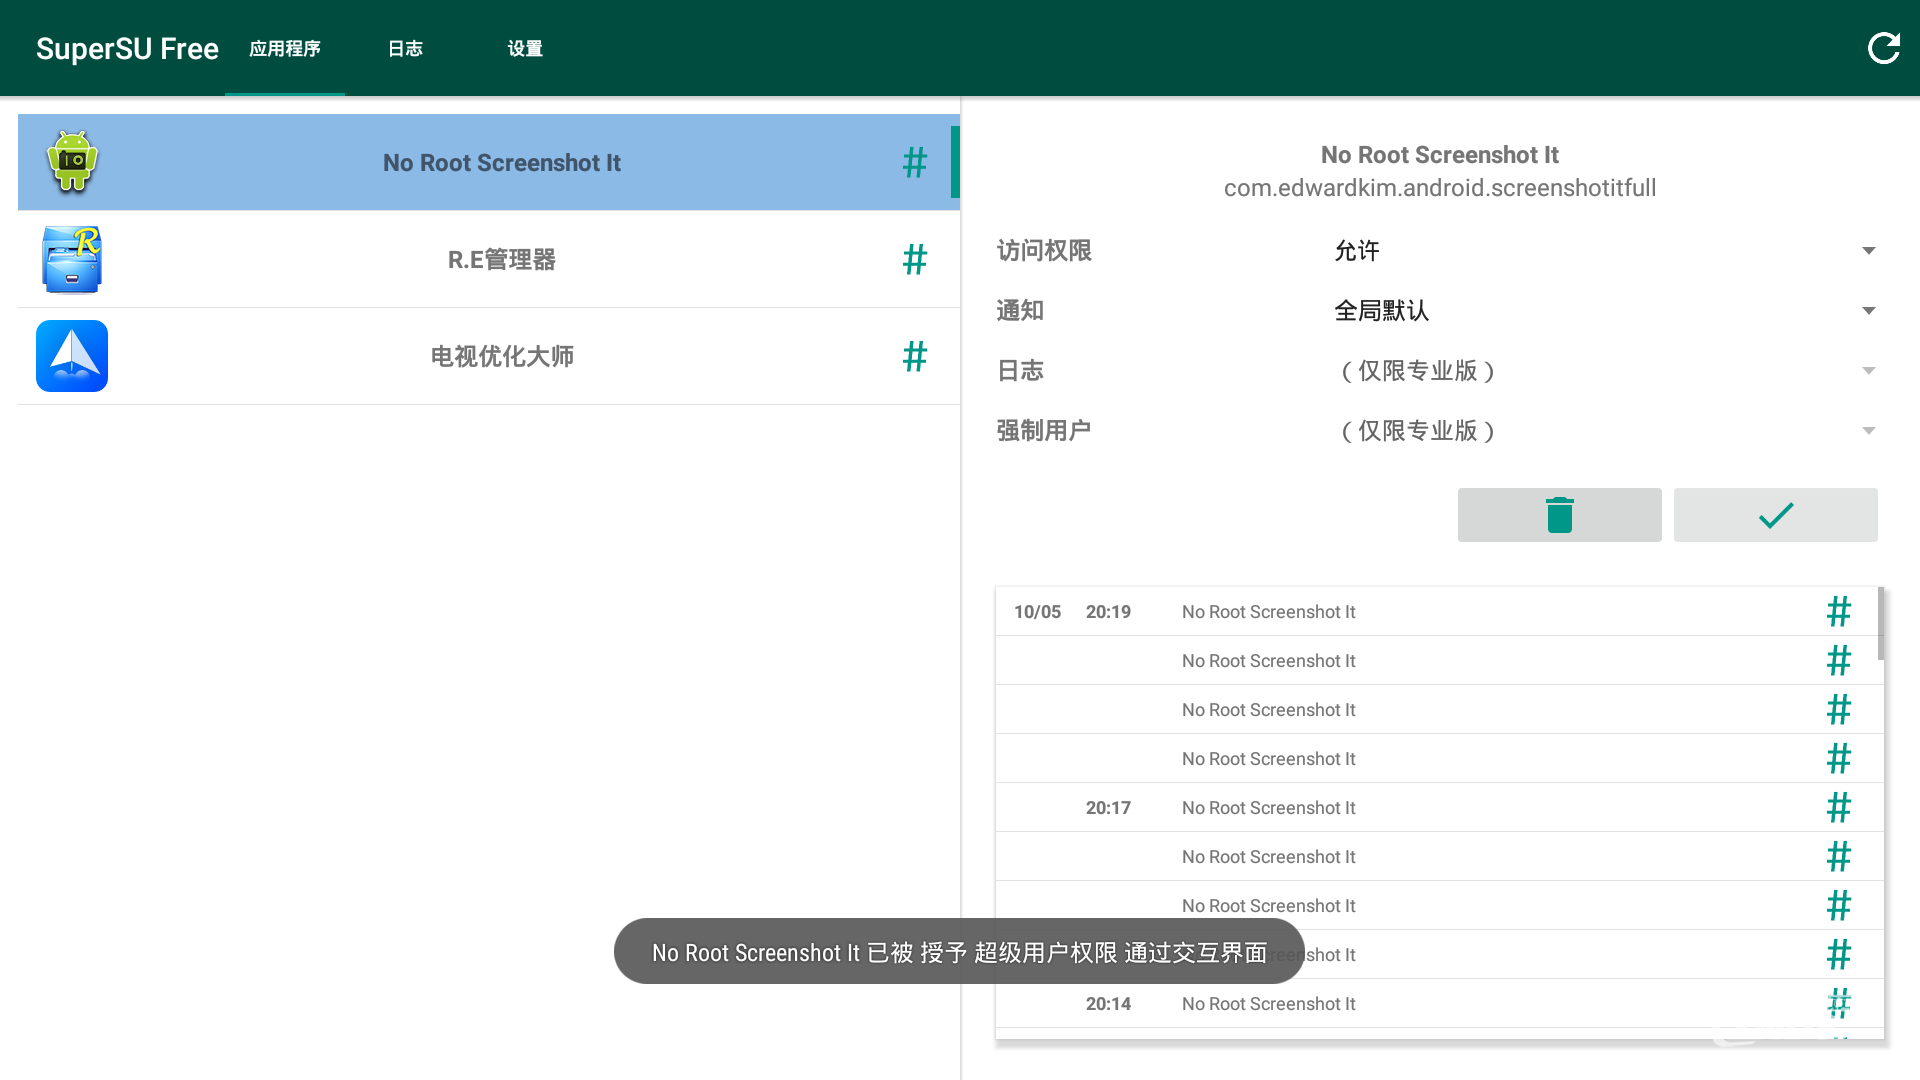Open the 设置 tab

click(525, 48)
